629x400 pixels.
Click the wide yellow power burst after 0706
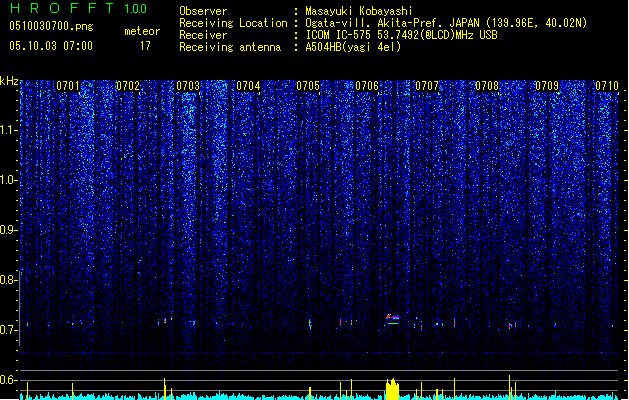click(x=392, y=388)
